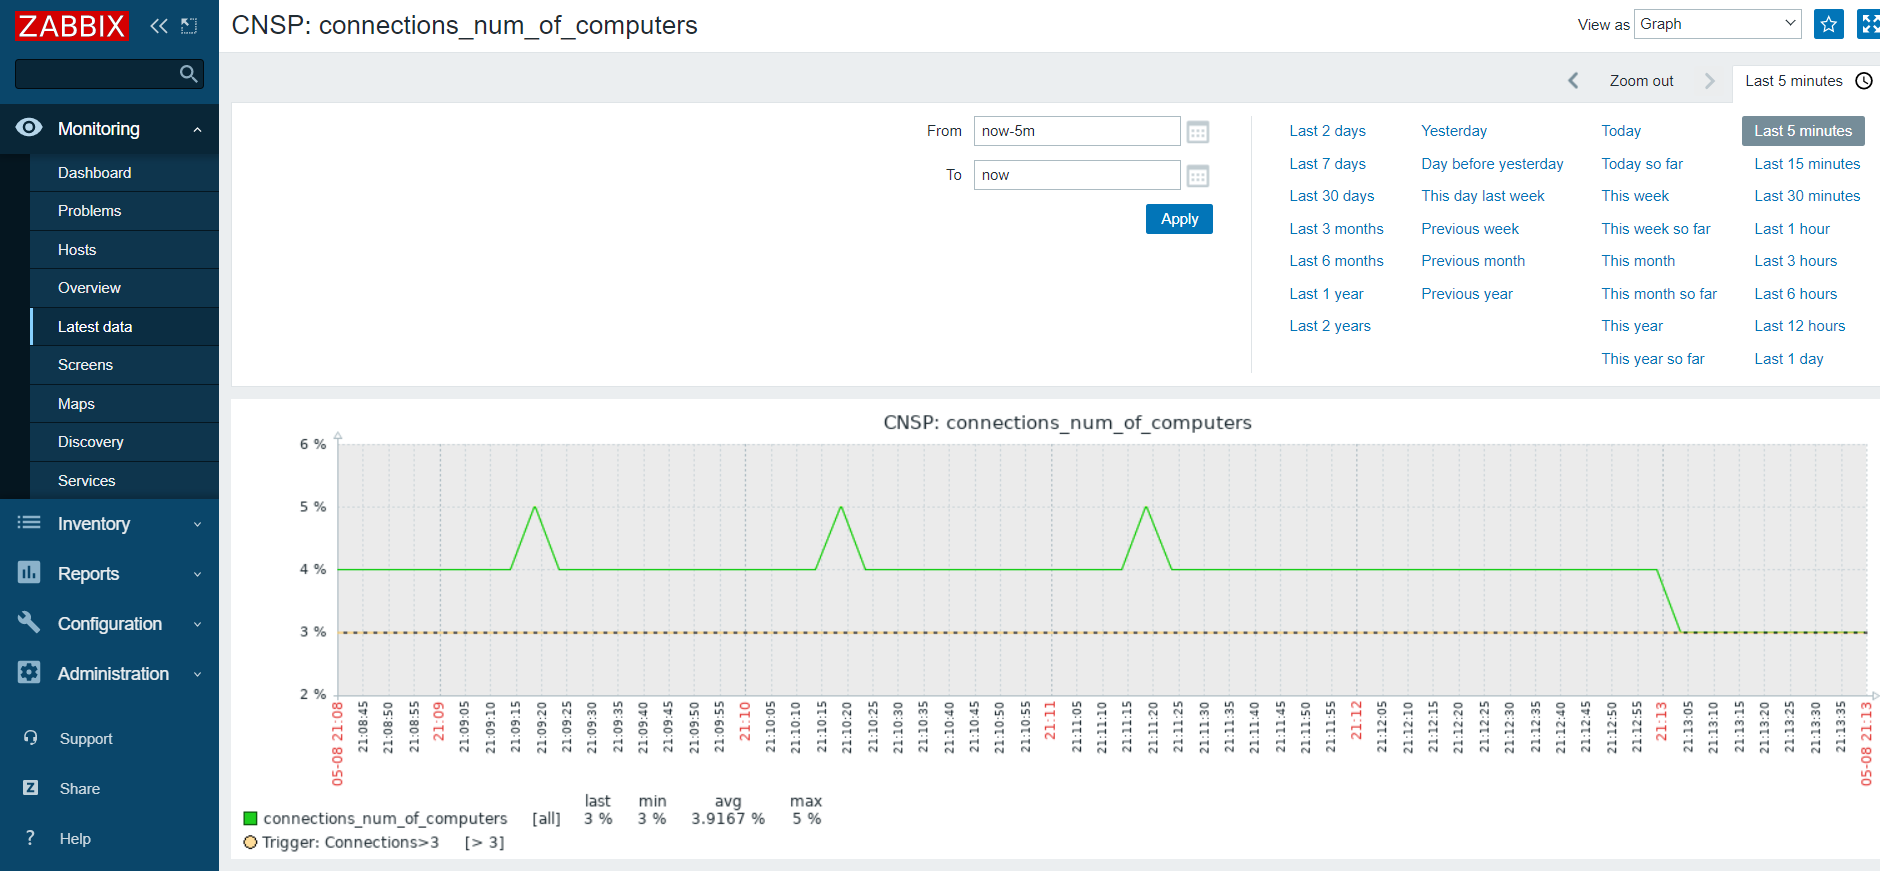Click the clock icon beside Last 5 minutes
The width and height of the screenshot is (1880, 871).
[x=1864, y=81]
